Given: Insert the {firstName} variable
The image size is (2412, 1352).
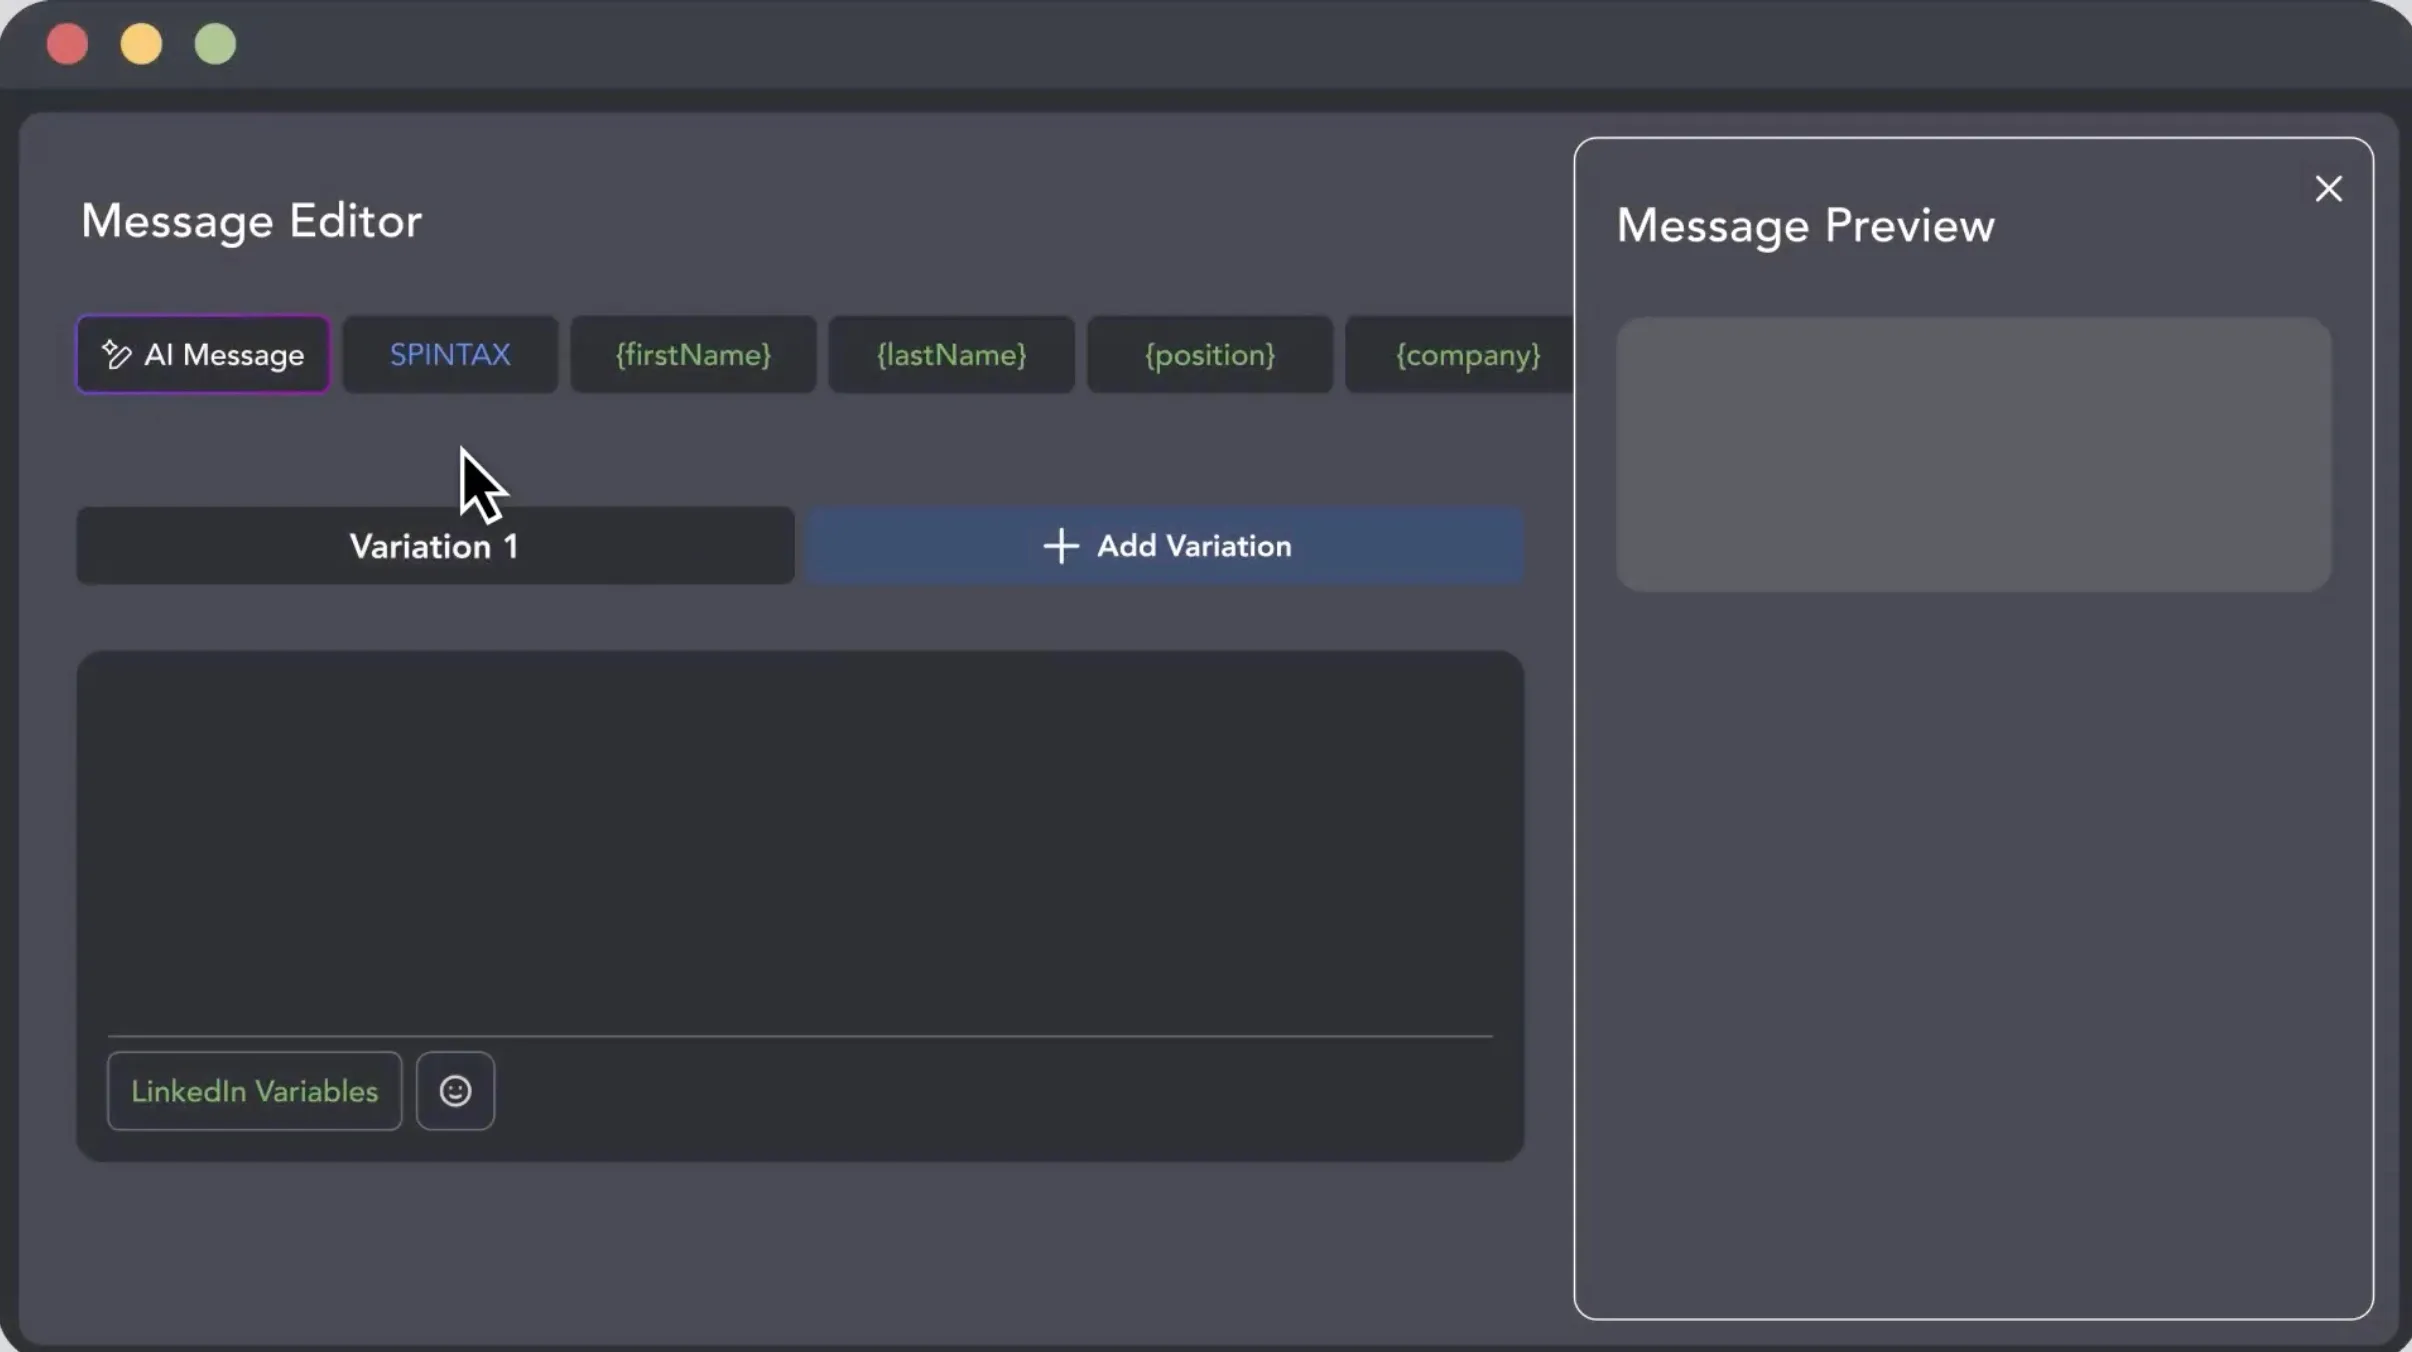Looking at the screenshot, I should tap(693, 354).
